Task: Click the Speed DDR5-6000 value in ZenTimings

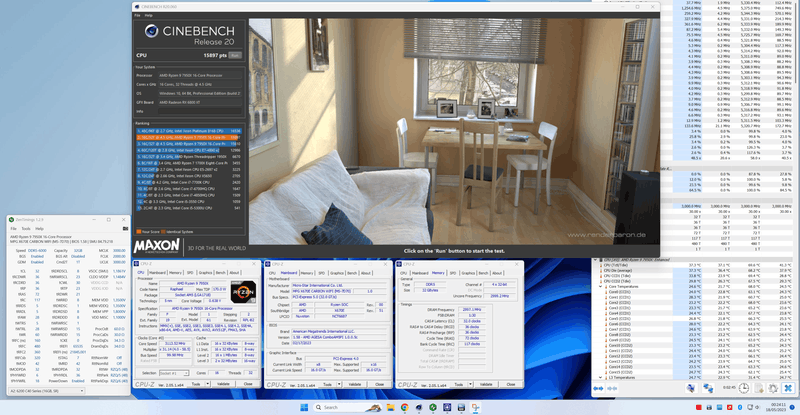Action: (37, 251)
